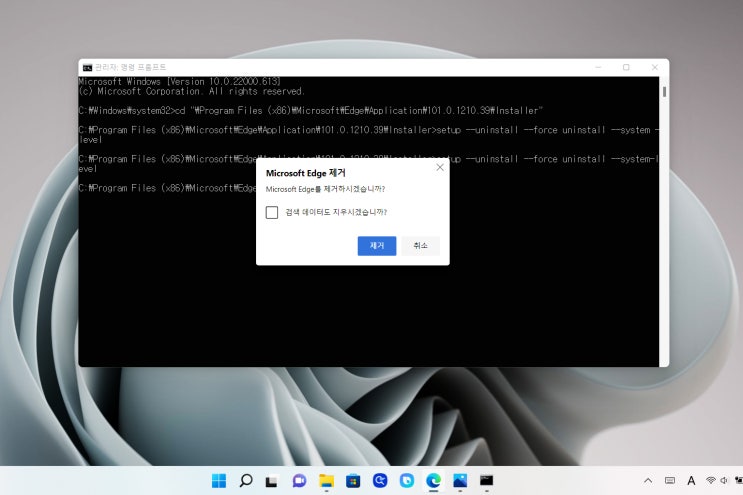Open Microsoft Store on taskbar
The image size is (743, 495).
click(x=353, y=481)
